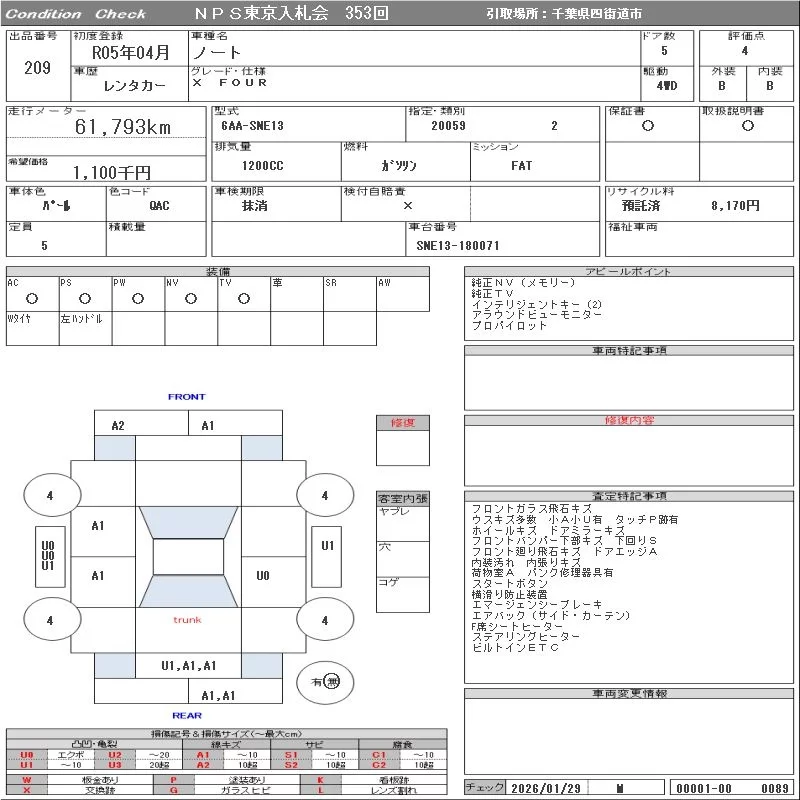Click the red W legend cell

27,779
